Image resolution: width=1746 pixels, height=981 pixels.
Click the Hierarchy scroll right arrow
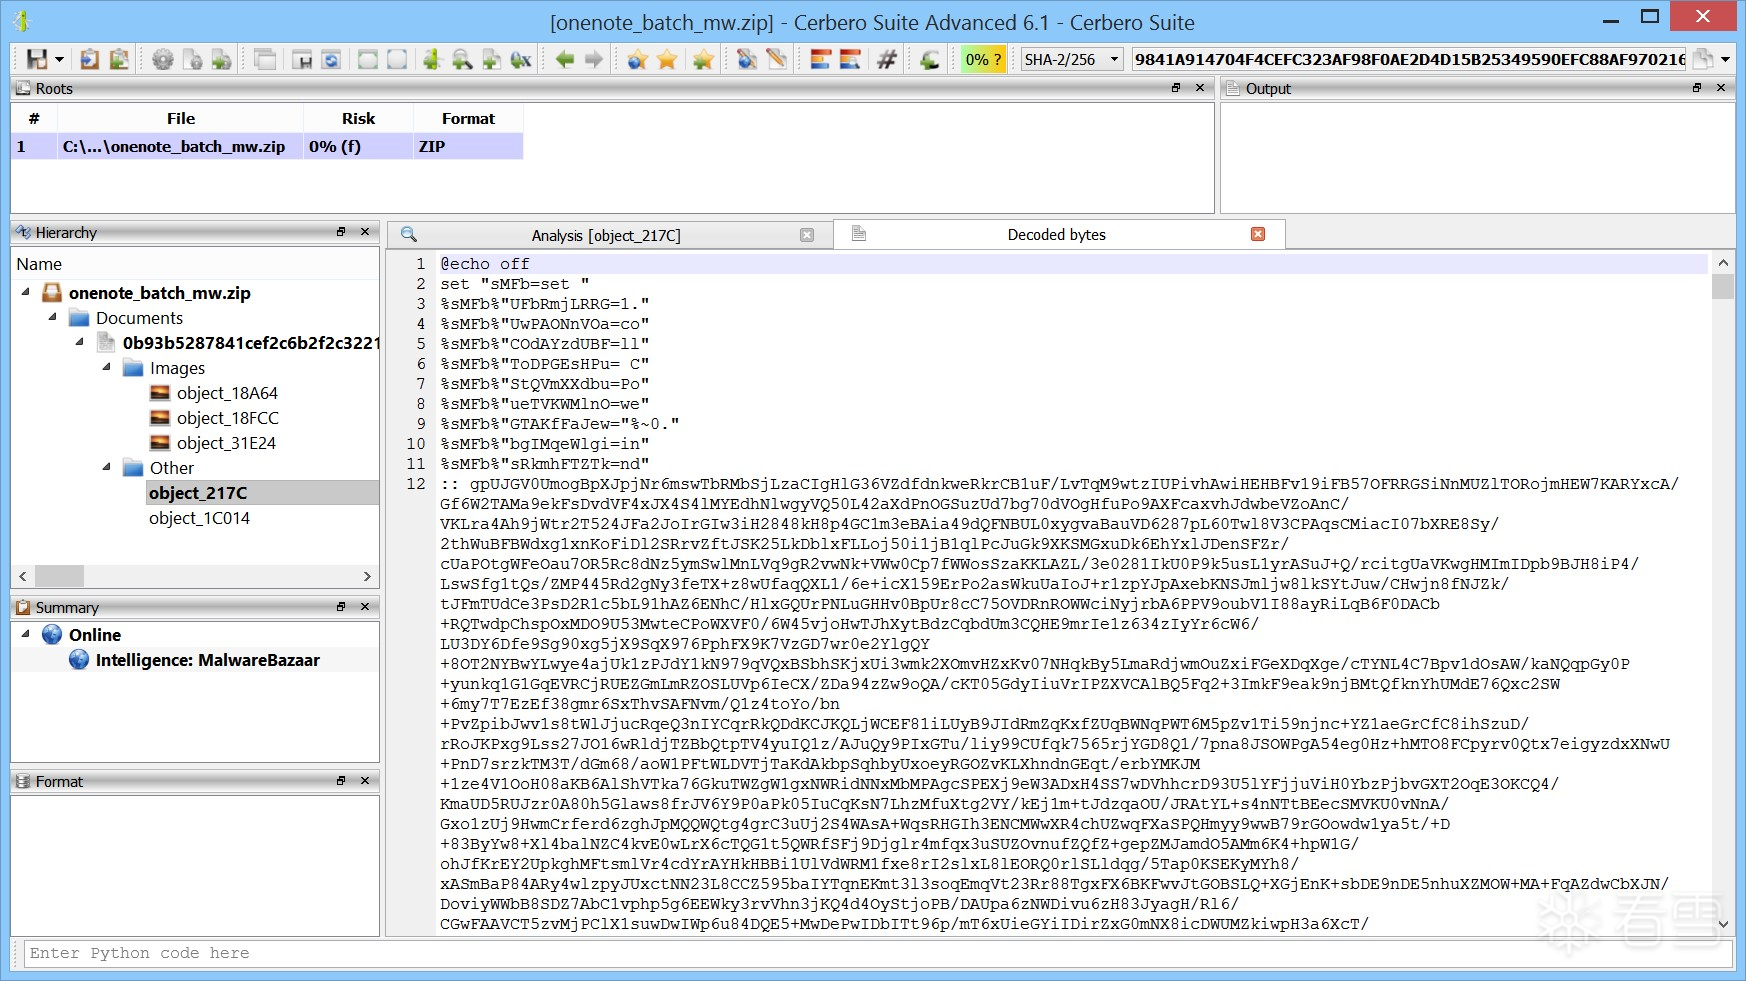coord(367,576)
